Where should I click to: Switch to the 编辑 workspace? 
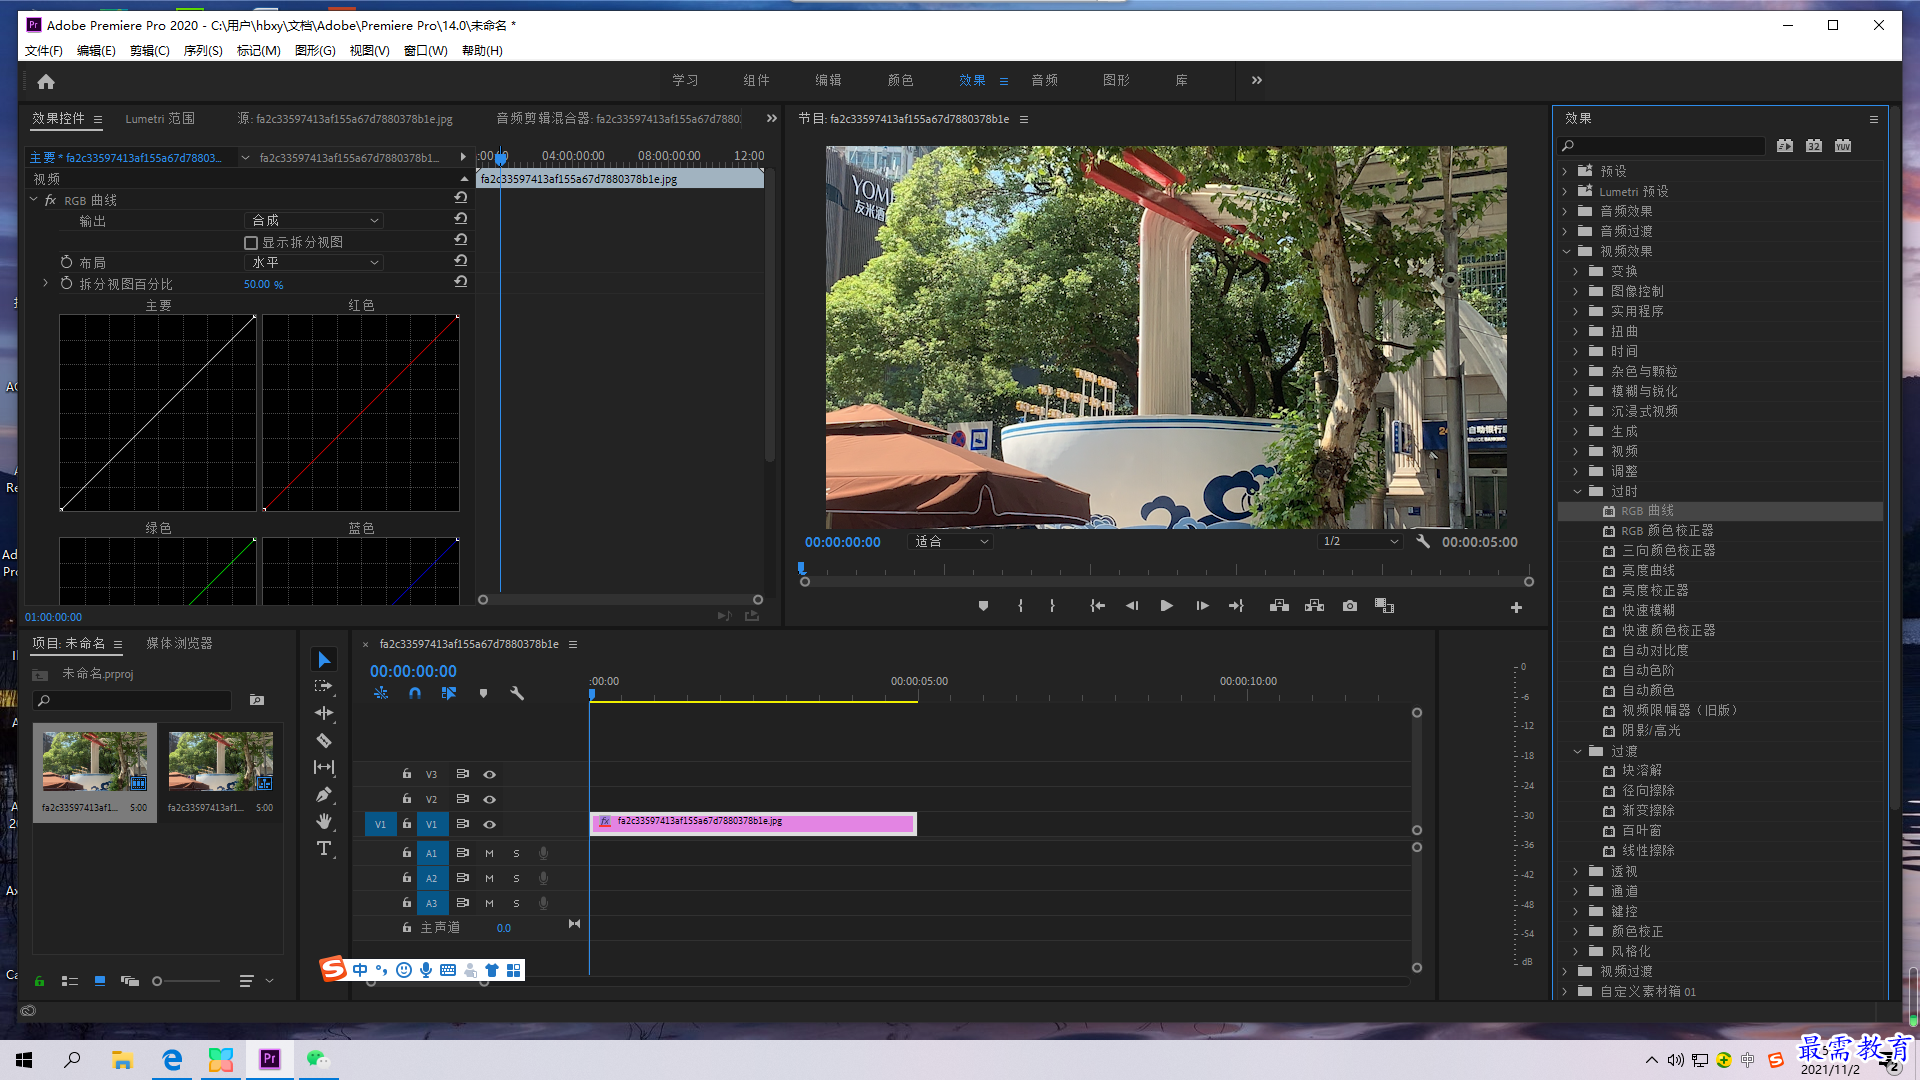pos(828,81)
